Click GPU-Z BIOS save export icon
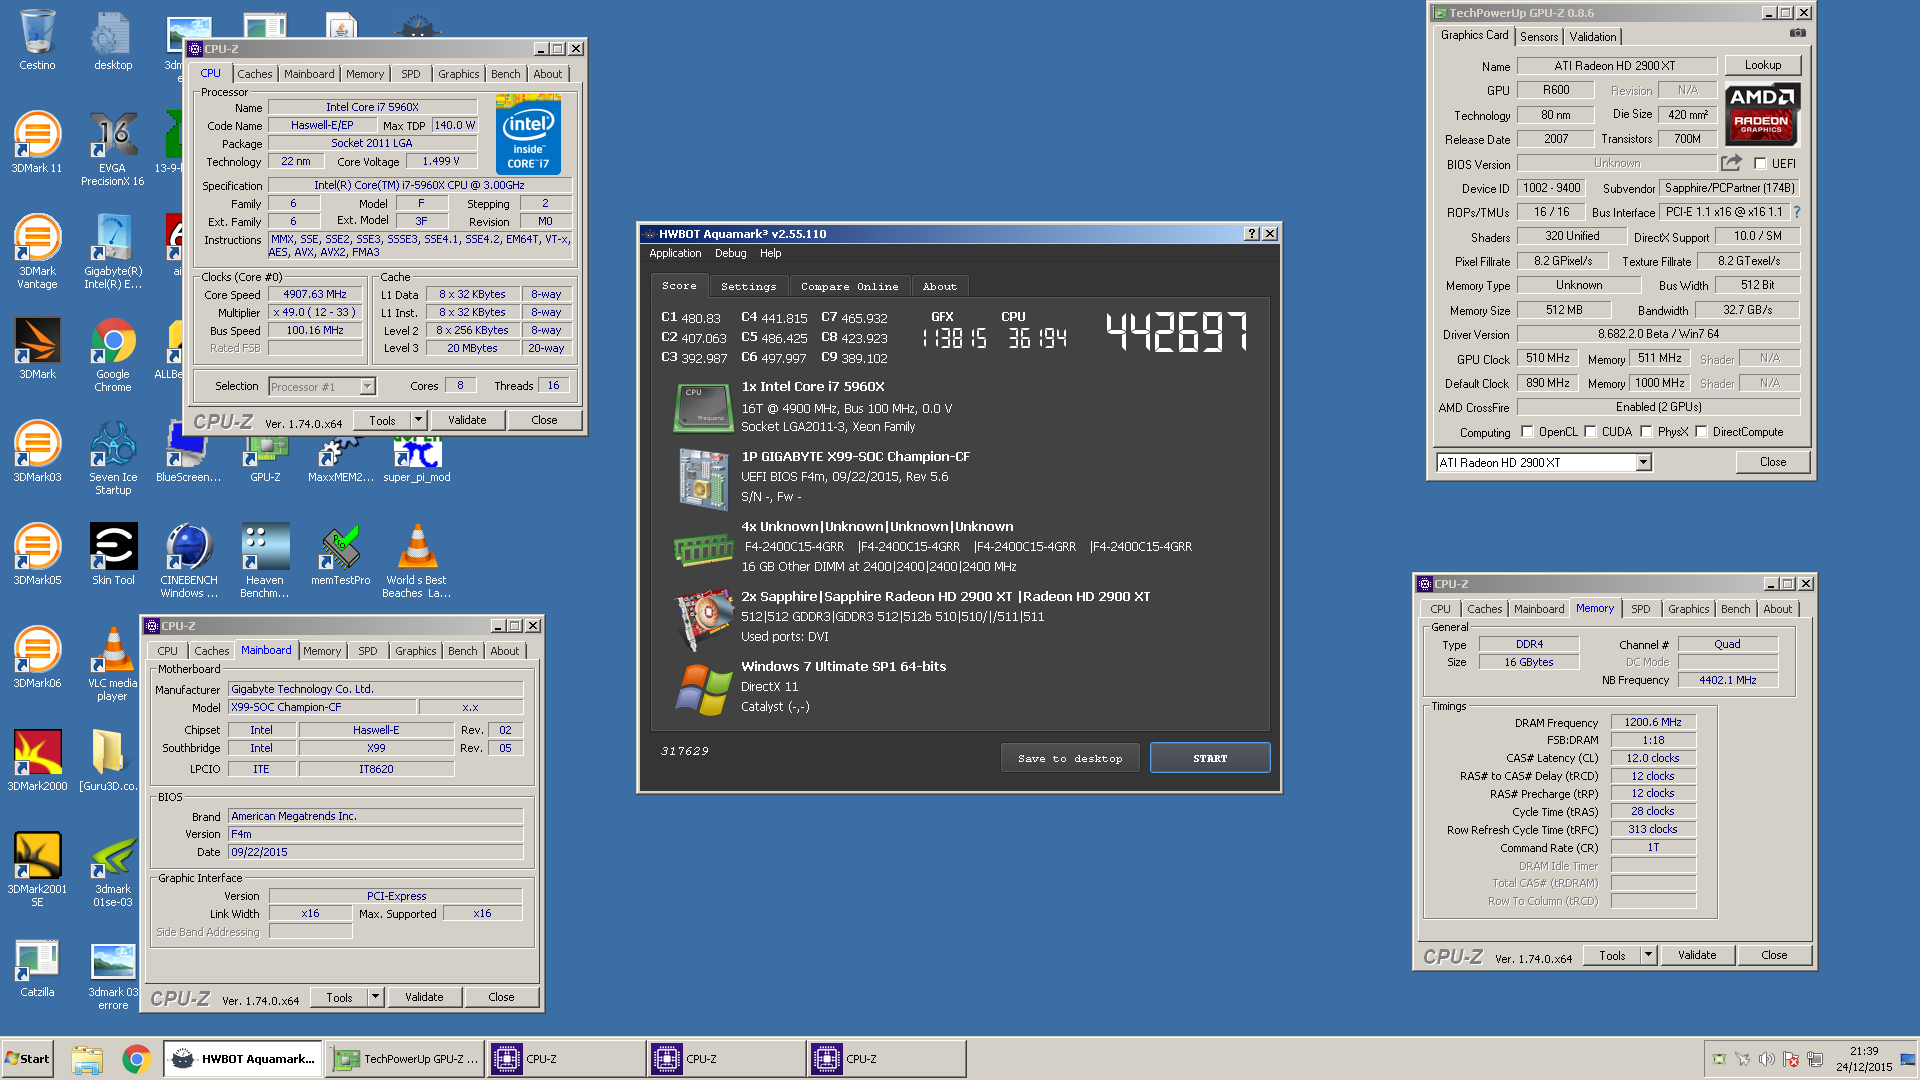This screenshot has width=1920, height=1080. pos(1732,163)
